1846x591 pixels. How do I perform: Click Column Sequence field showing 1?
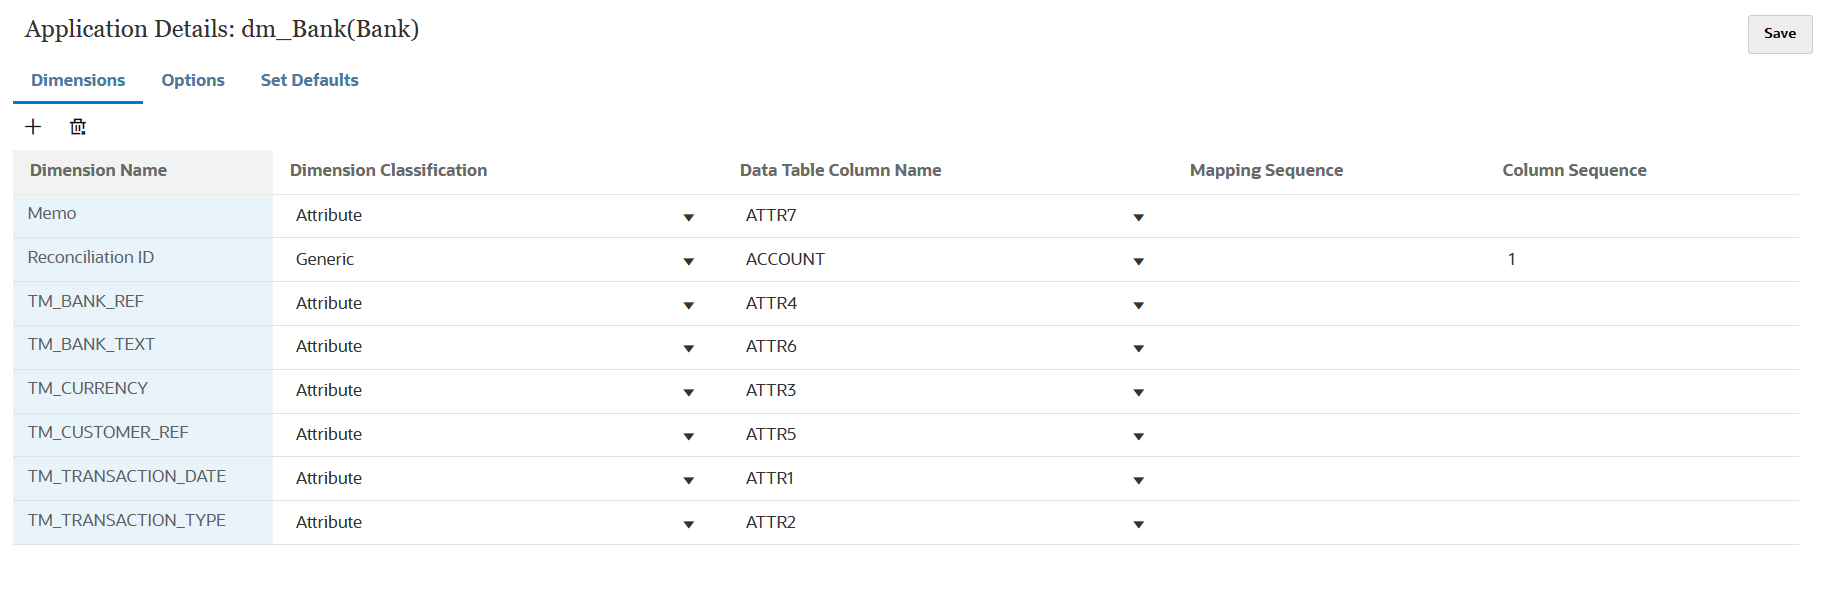[x=1512, y=259]
